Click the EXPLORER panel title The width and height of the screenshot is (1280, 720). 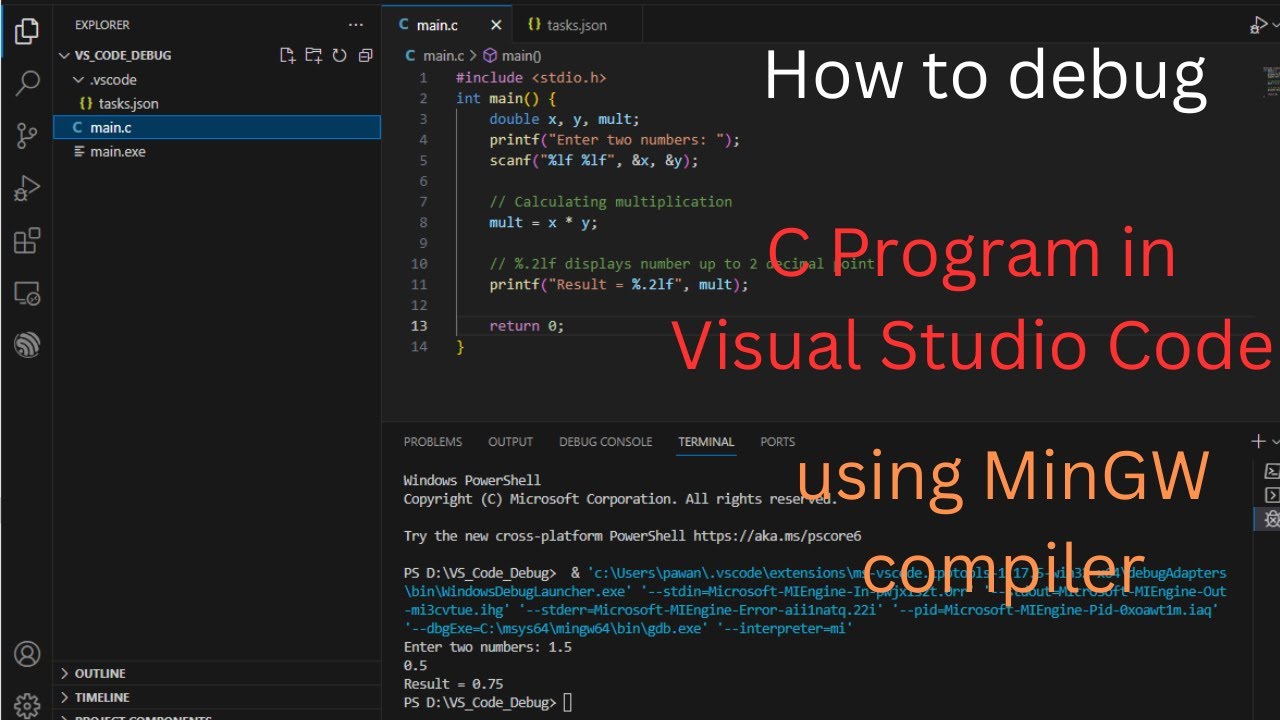tap(102, 25)
